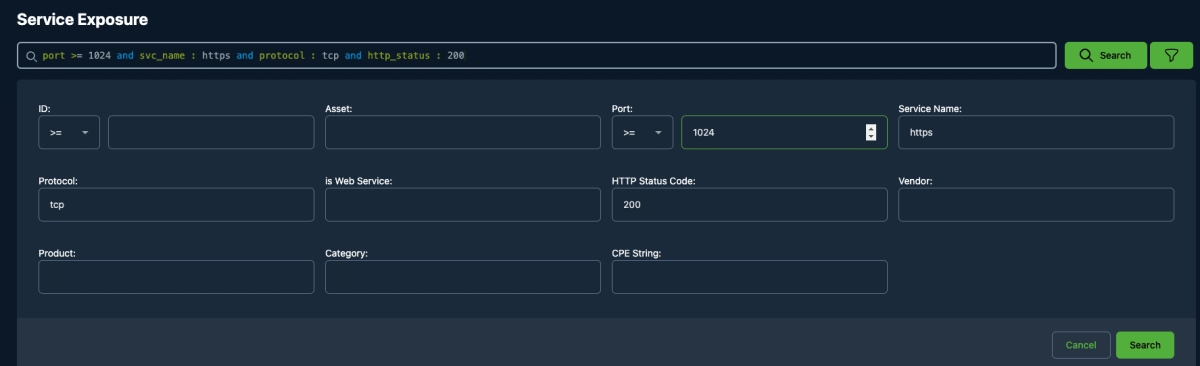Click the Asset label
This screenshot has width=1200, height=366.
coord(339,108)
